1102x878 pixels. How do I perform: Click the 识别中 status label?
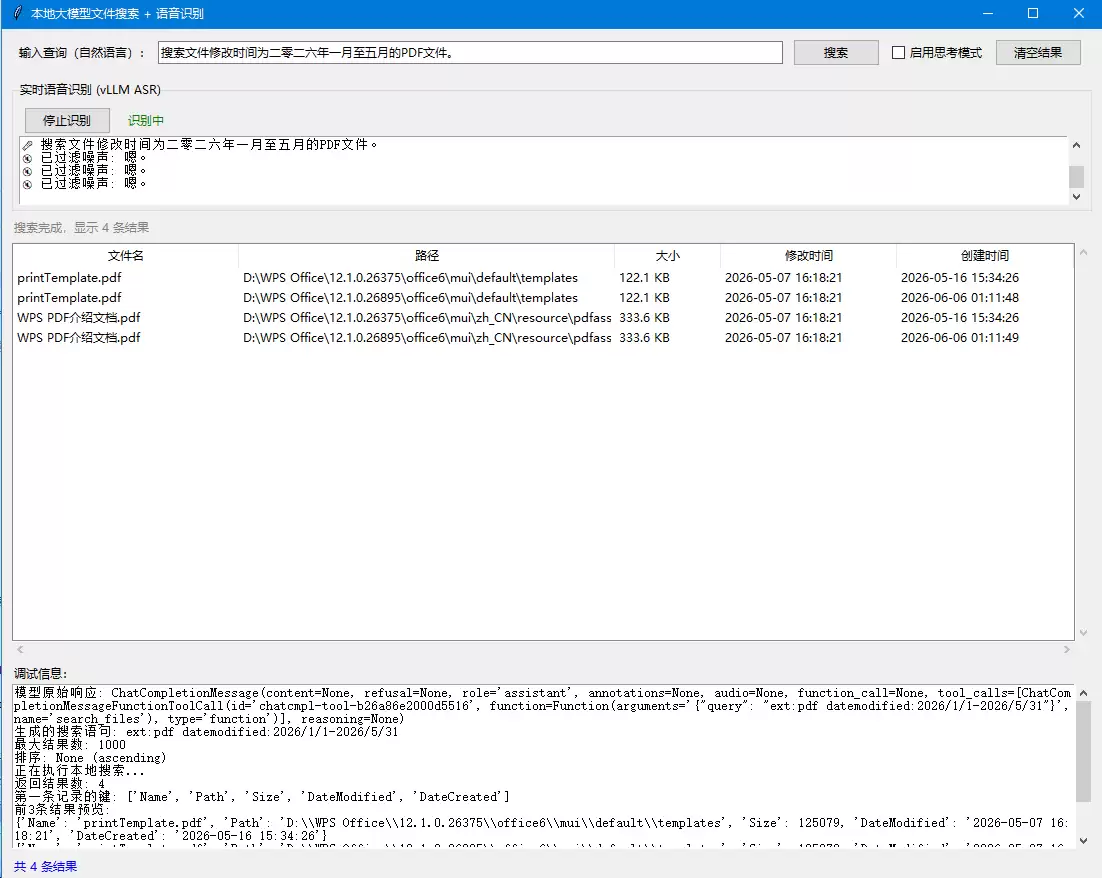coord(145,120)
